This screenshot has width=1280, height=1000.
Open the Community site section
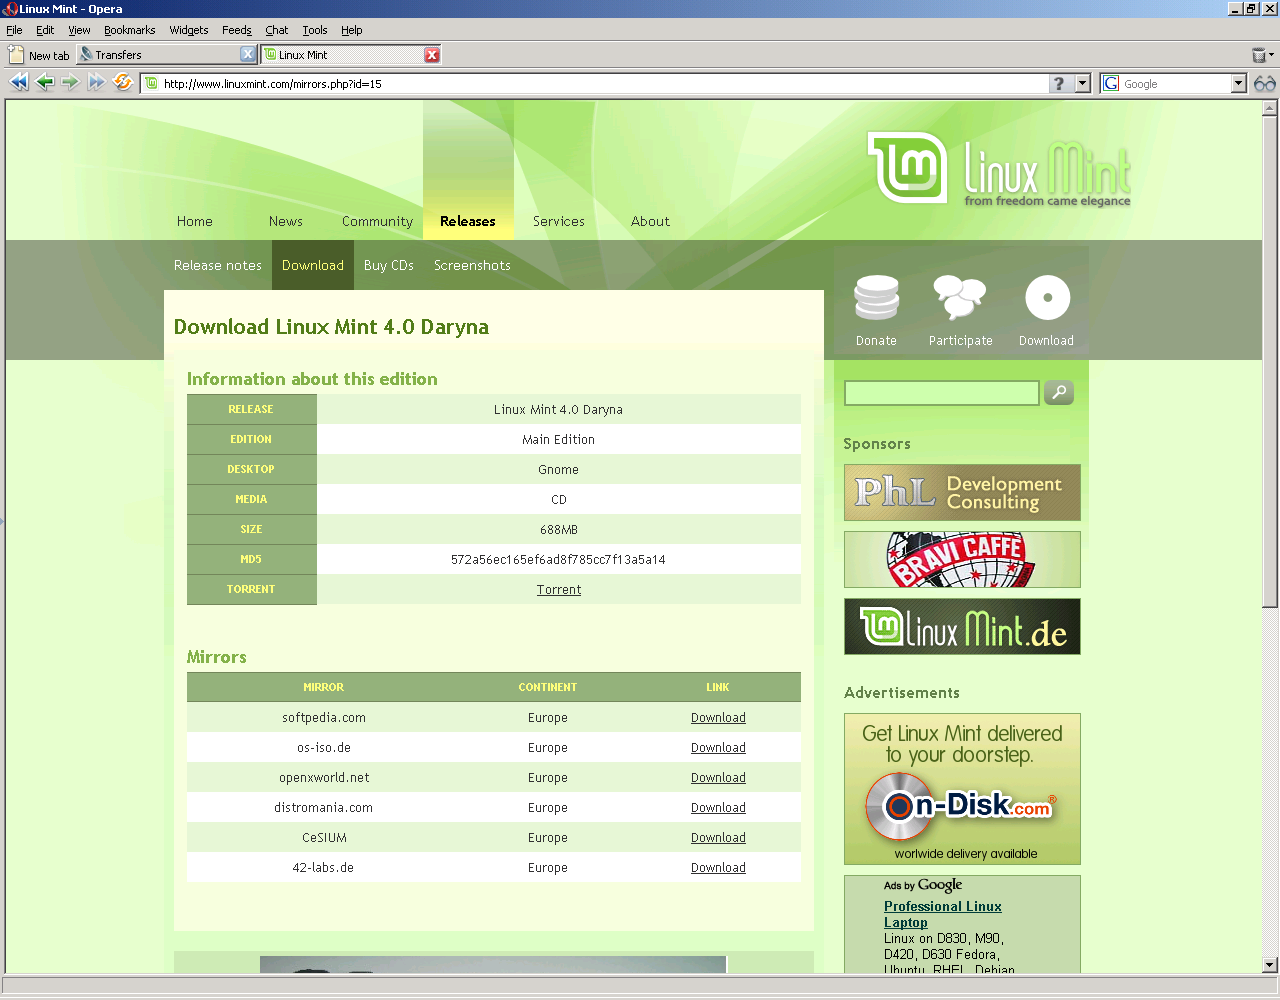(x=377, y=221)
